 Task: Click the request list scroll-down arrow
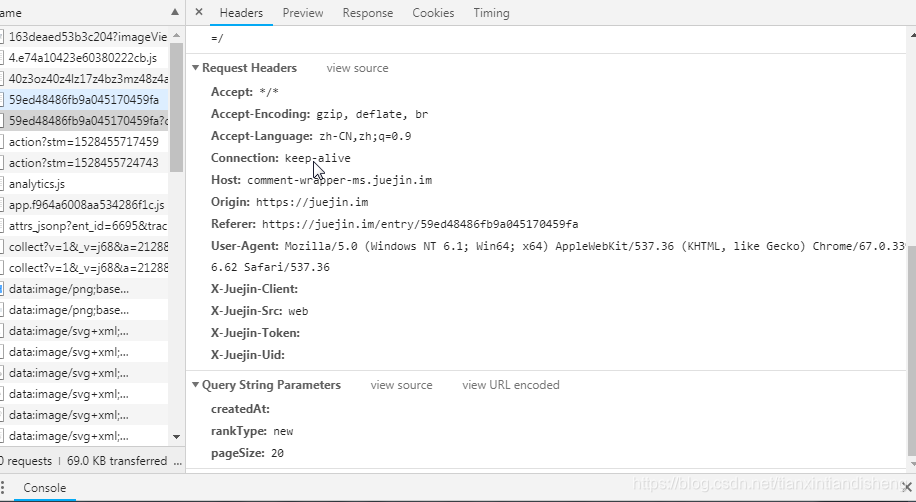coord(176,437)
